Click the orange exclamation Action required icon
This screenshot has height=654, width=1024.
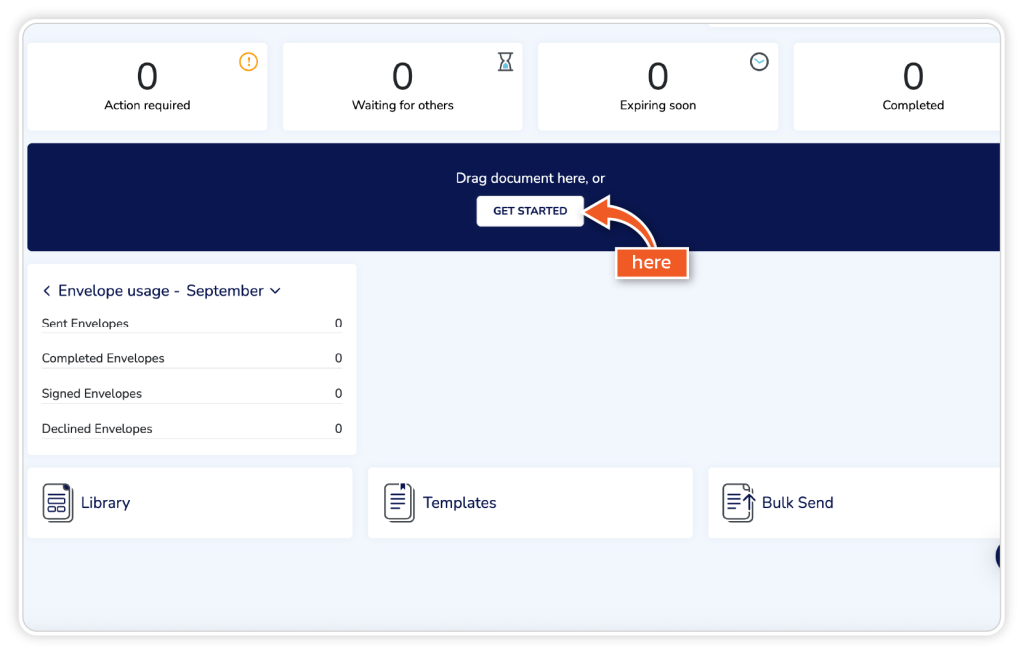(x=248, y=62)
